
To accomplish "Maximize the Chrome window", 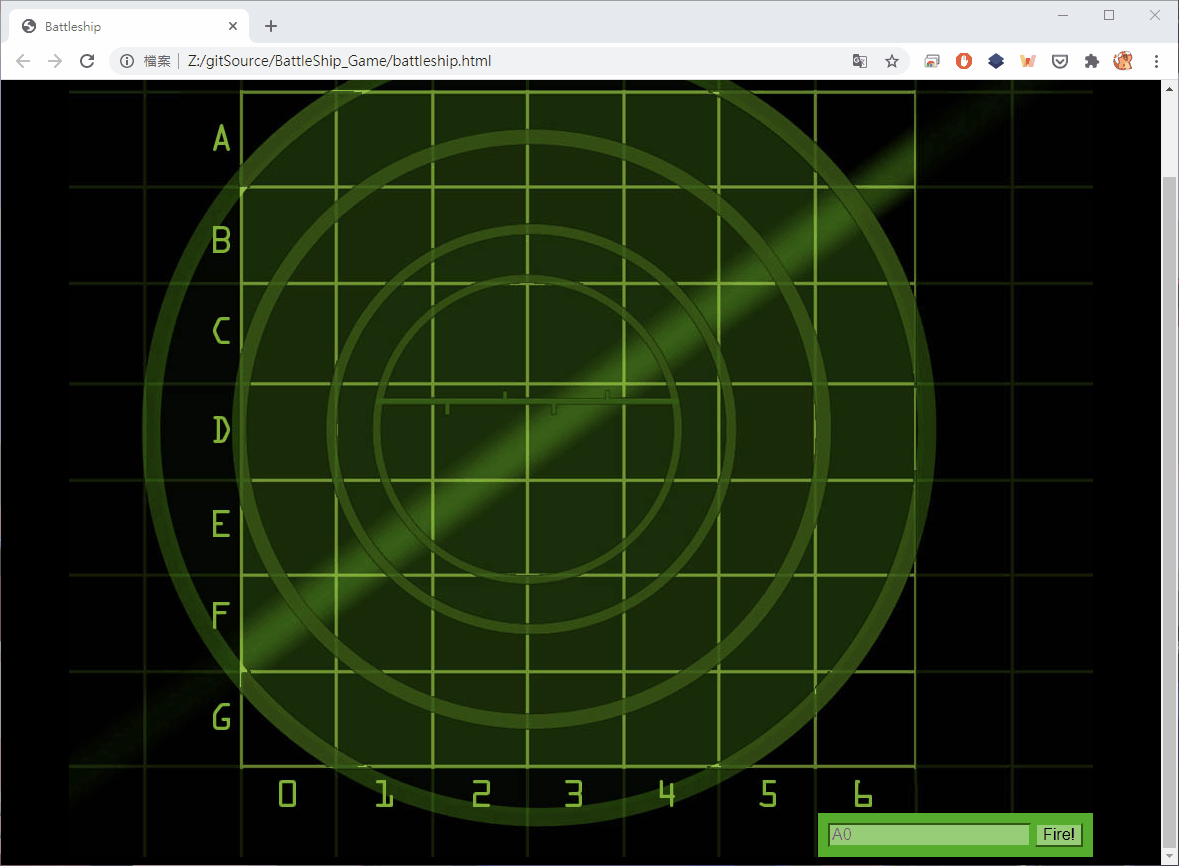I will [1109, 15].
